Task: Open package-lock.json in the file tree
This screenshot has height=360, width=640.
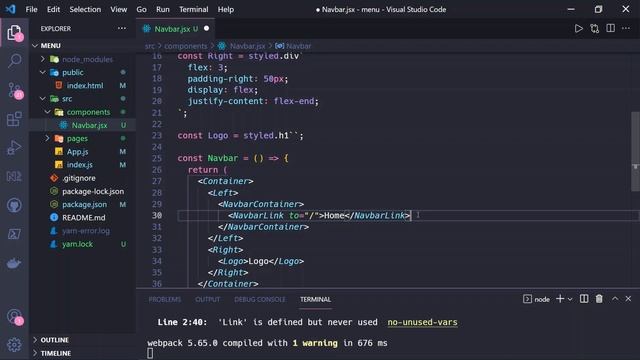Action: point(93,191)
